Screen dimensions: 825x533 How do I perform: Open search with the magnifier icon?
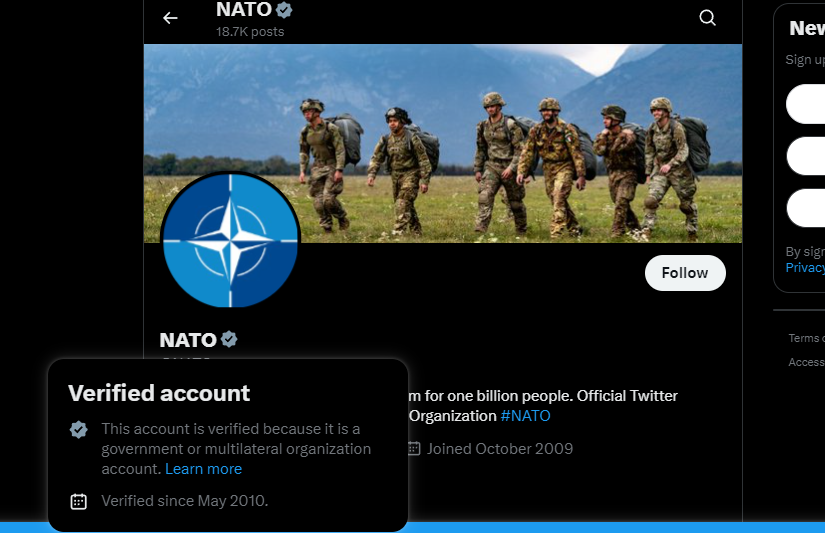pyautogui.click(x=707, y=18)
